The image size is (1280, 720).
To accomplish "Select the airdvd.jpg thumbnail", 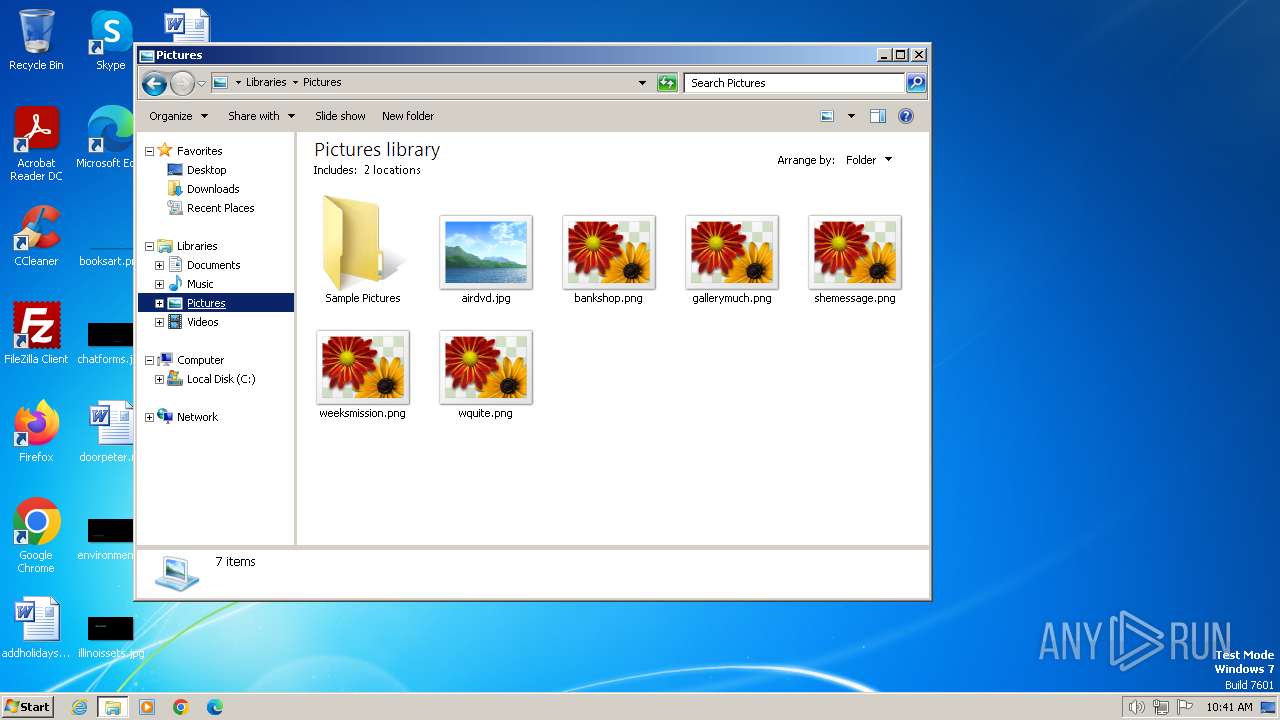I will [486, 252].
